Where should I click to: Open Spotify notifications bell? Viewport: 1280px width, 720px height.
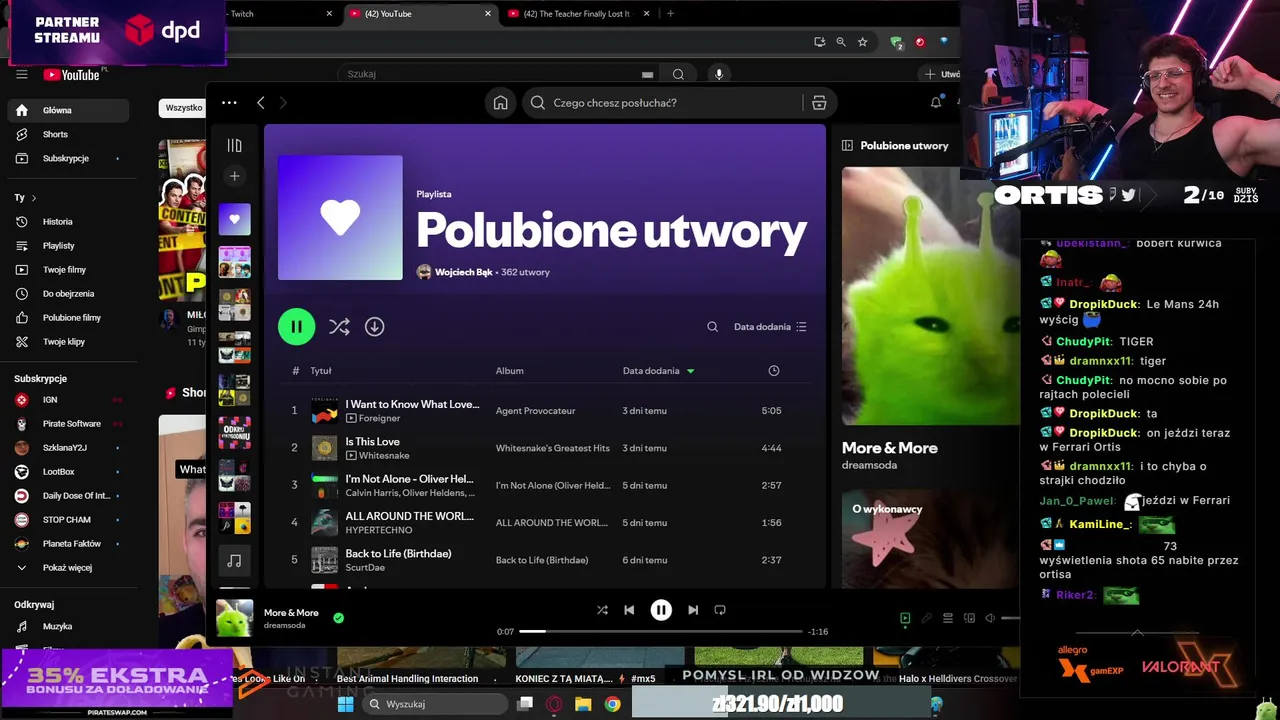pyautogui.click(x=936, y=102)
